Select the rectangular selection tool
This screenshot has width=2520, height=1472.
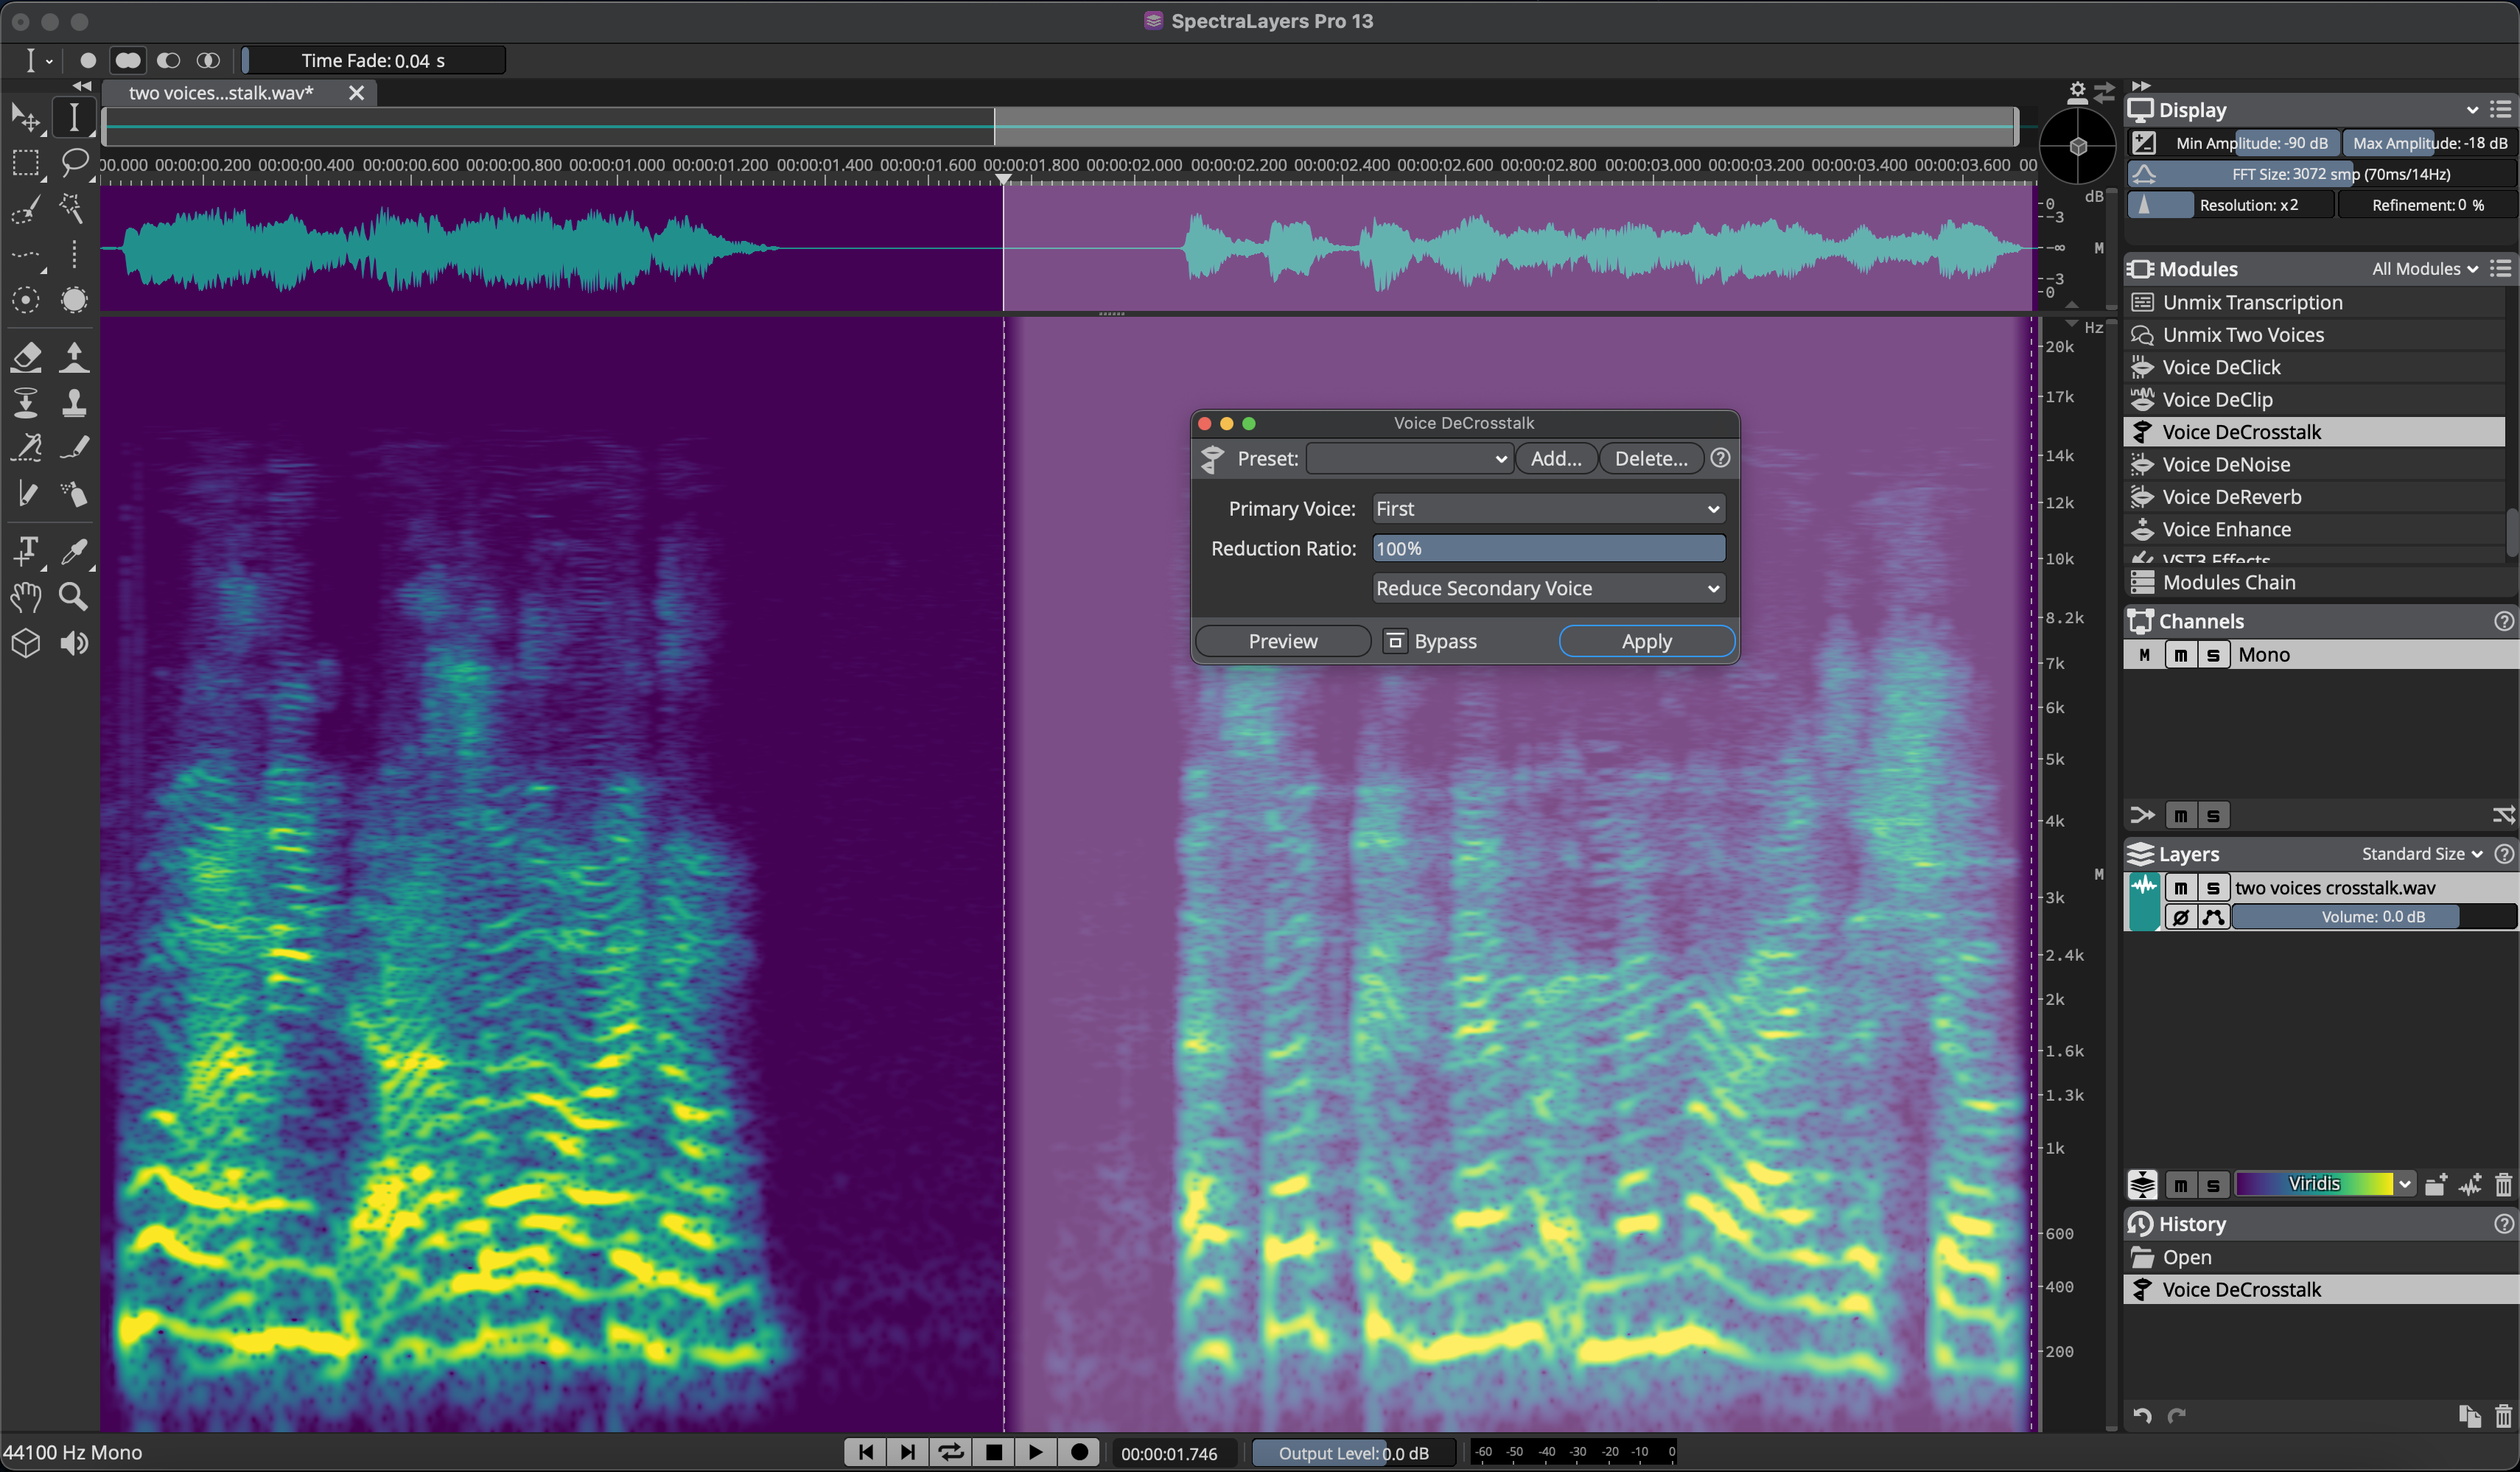[x=25, y=163]
